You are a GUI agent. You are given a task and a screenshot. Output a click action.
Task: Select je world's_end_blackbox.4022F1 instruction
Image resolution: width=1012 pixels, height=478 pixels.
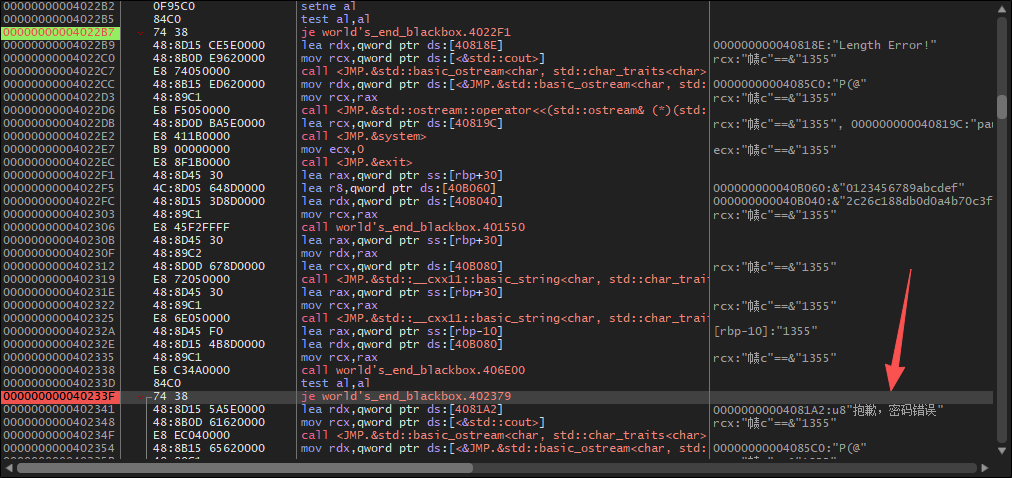click(394, 32)
